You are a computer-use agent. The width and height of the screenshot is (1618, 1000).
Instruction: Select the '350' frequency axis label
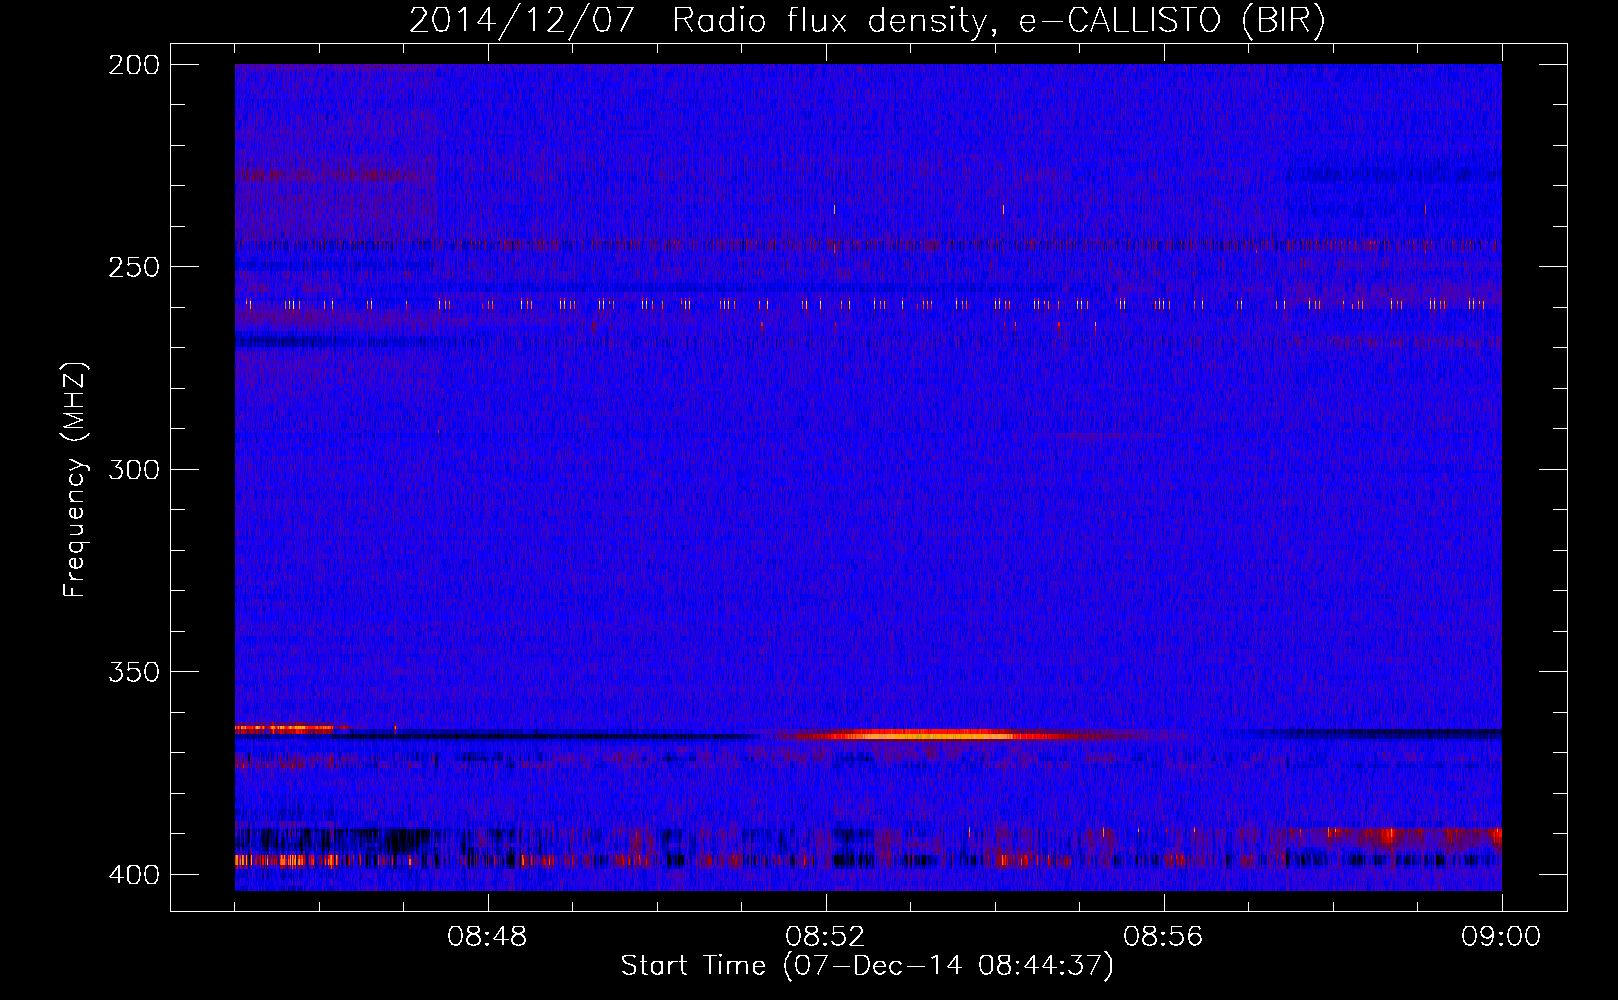133,672
